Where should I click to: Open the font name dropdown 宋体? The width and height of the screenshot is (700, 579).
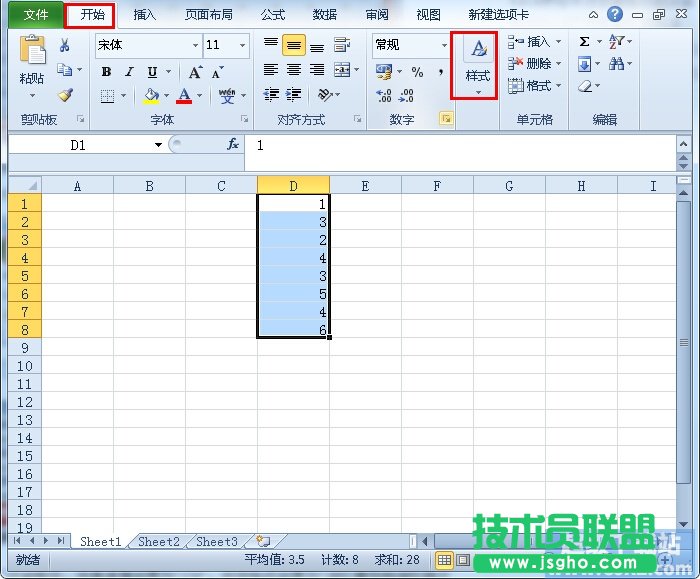195,46
